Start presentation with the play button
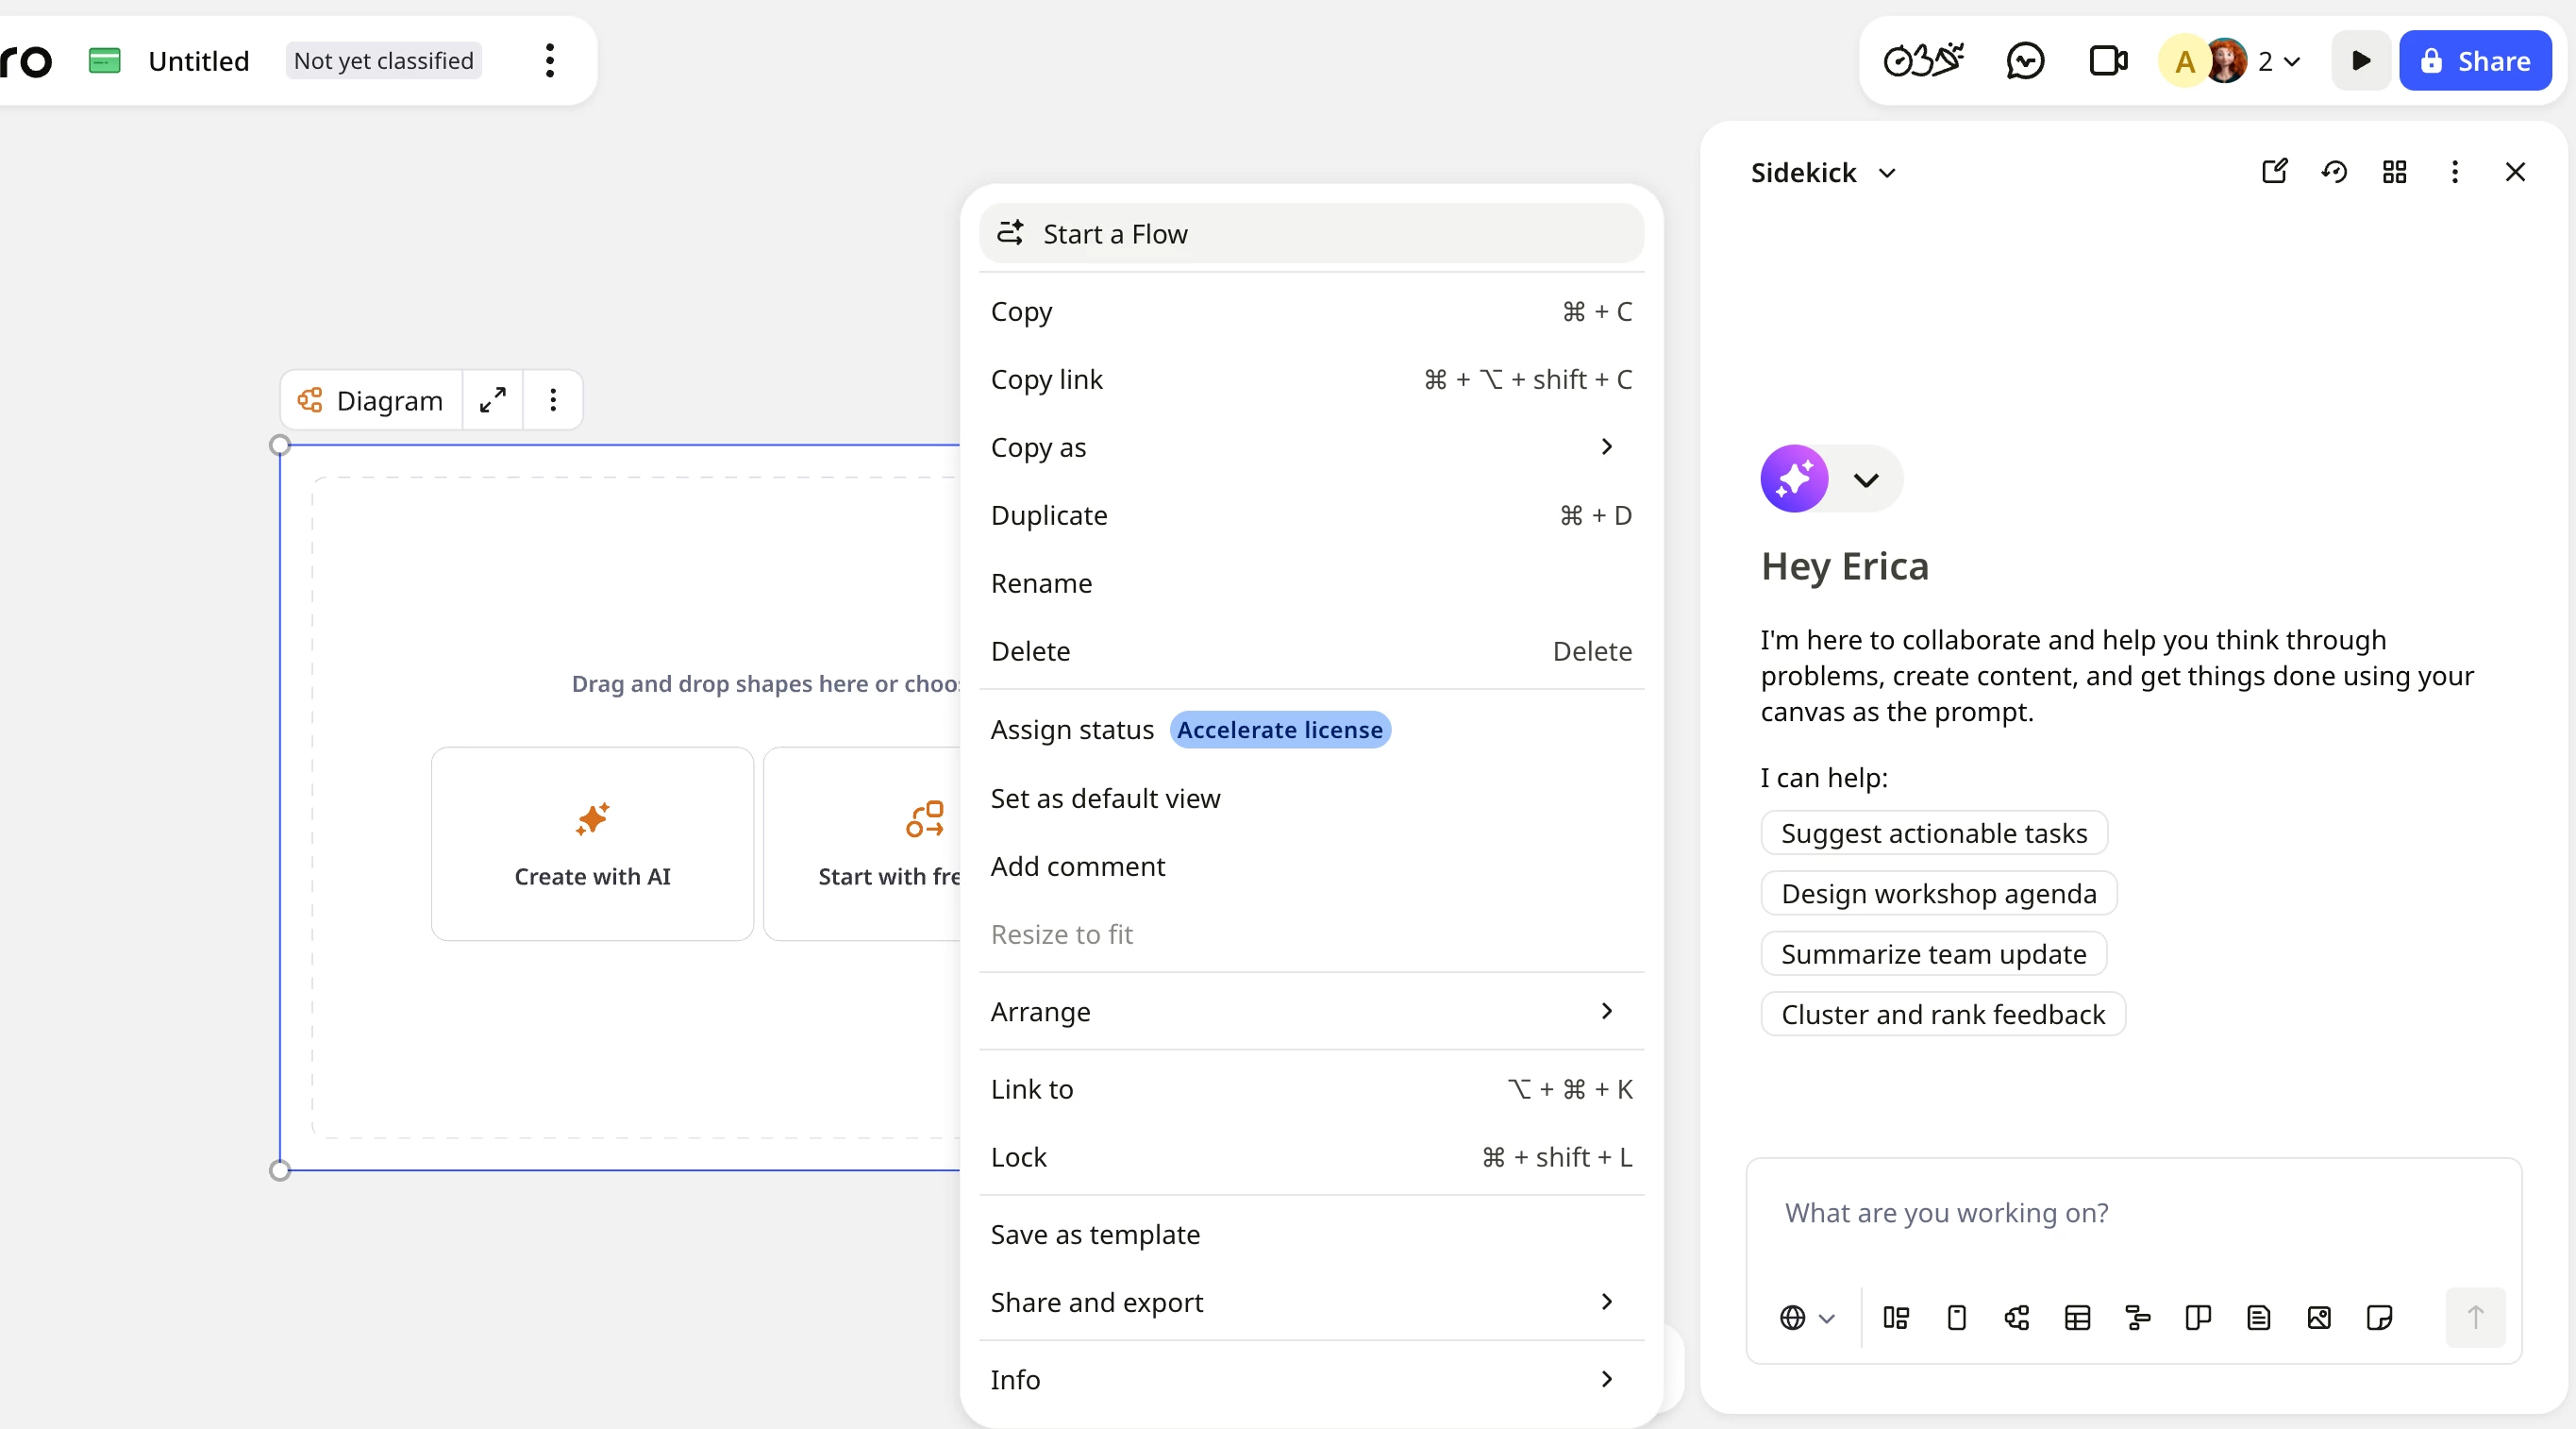Image resolution: width=2576 pixels, height=1429 pixels. (x=2360, y=61)
